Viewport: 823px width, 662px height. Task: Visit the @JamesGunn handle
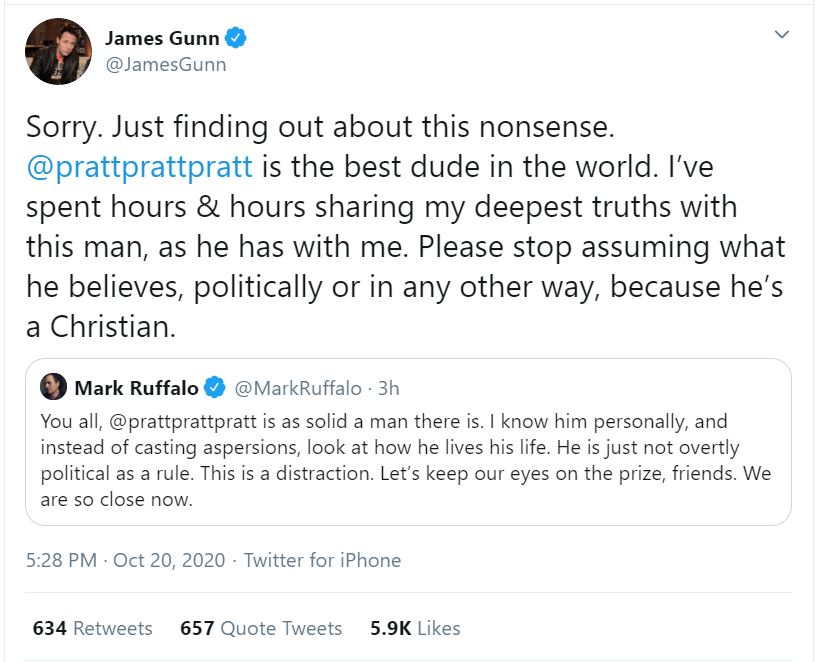click(x=165, y=65)
